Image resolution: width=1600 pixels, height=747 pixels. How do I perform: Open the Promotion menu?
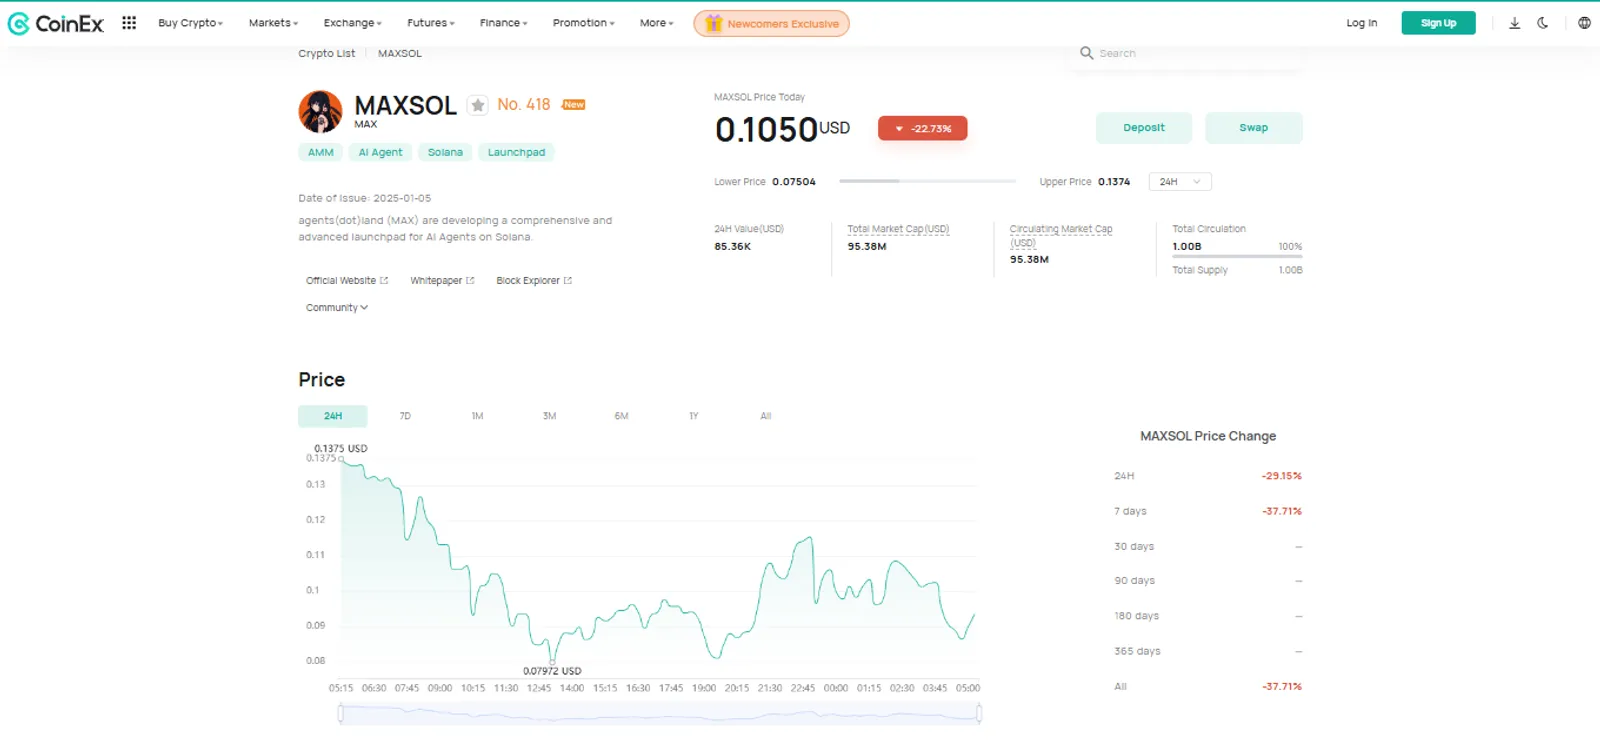pos(583,23)
